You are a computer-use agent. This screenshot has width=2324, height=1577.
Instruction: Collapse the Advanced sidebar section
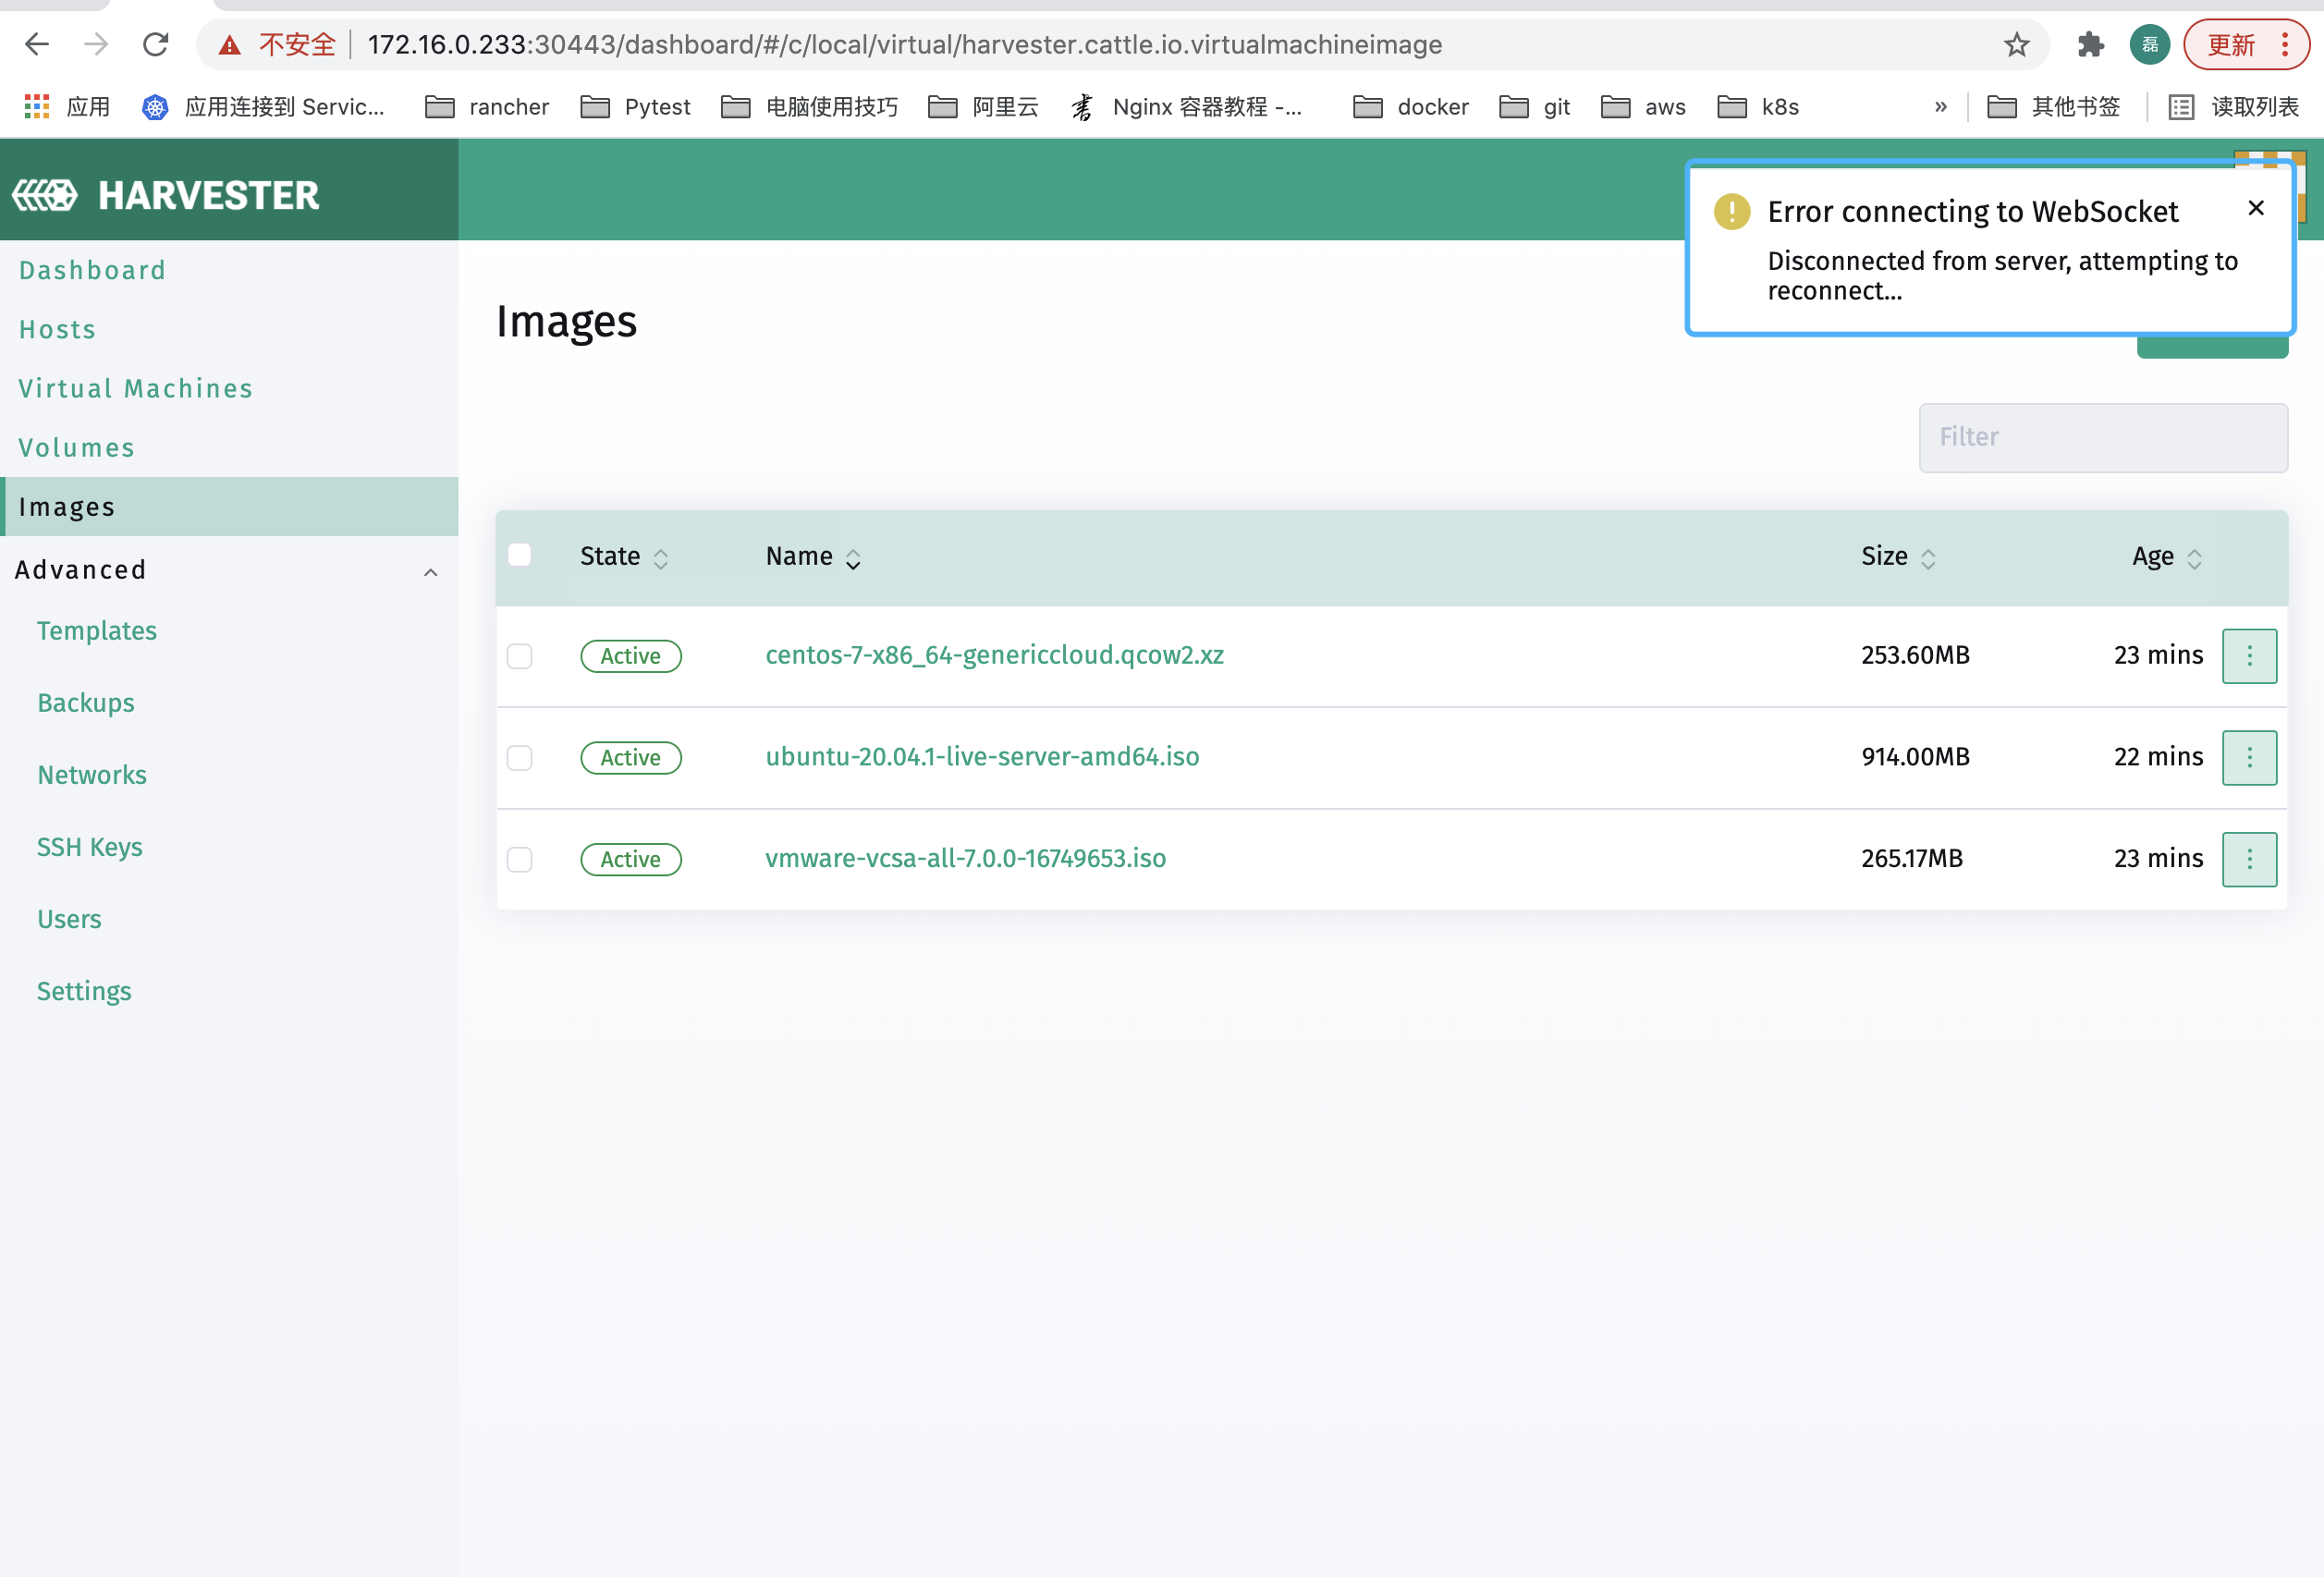coord(430,572)
